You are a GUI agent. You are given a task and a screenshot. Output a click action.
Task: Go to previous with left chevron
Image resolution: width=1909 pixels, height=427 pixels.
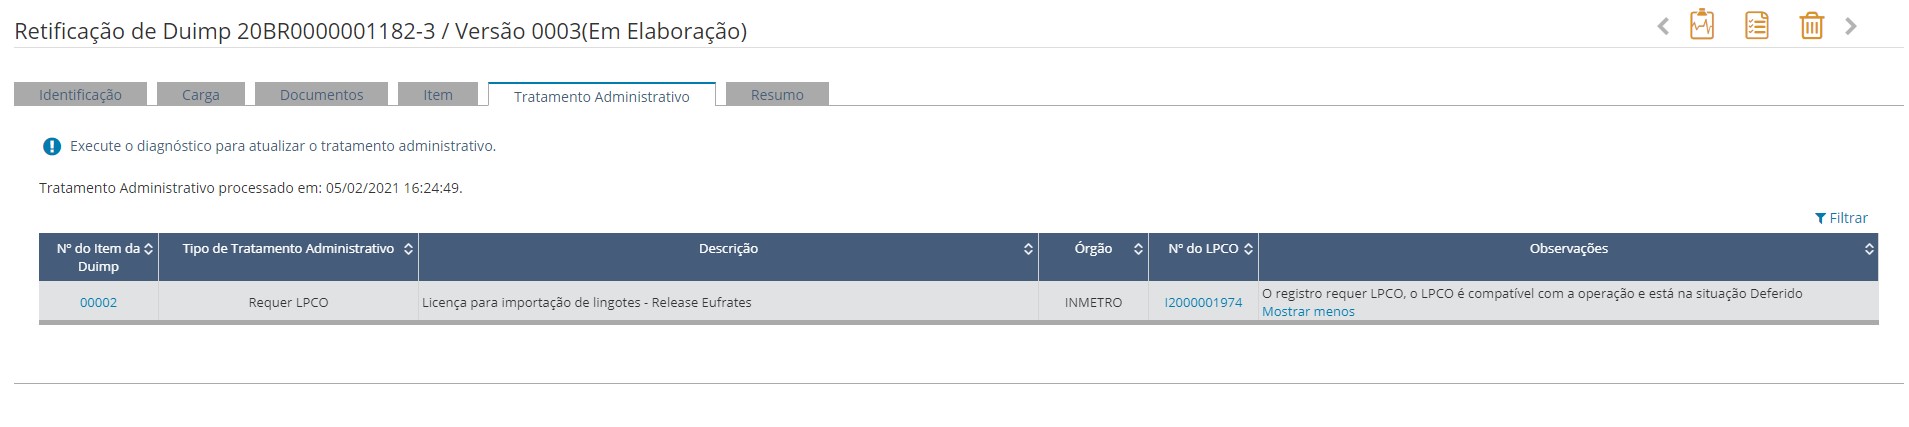pos(1663,26)
